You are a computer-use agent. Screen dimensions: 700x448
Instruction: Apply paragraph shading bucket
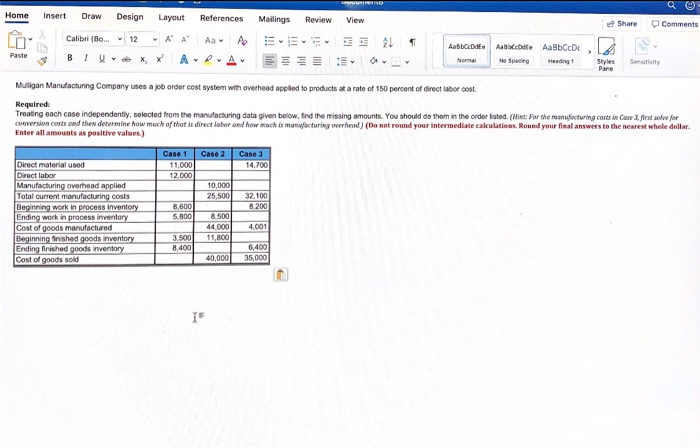coord(374,61)
